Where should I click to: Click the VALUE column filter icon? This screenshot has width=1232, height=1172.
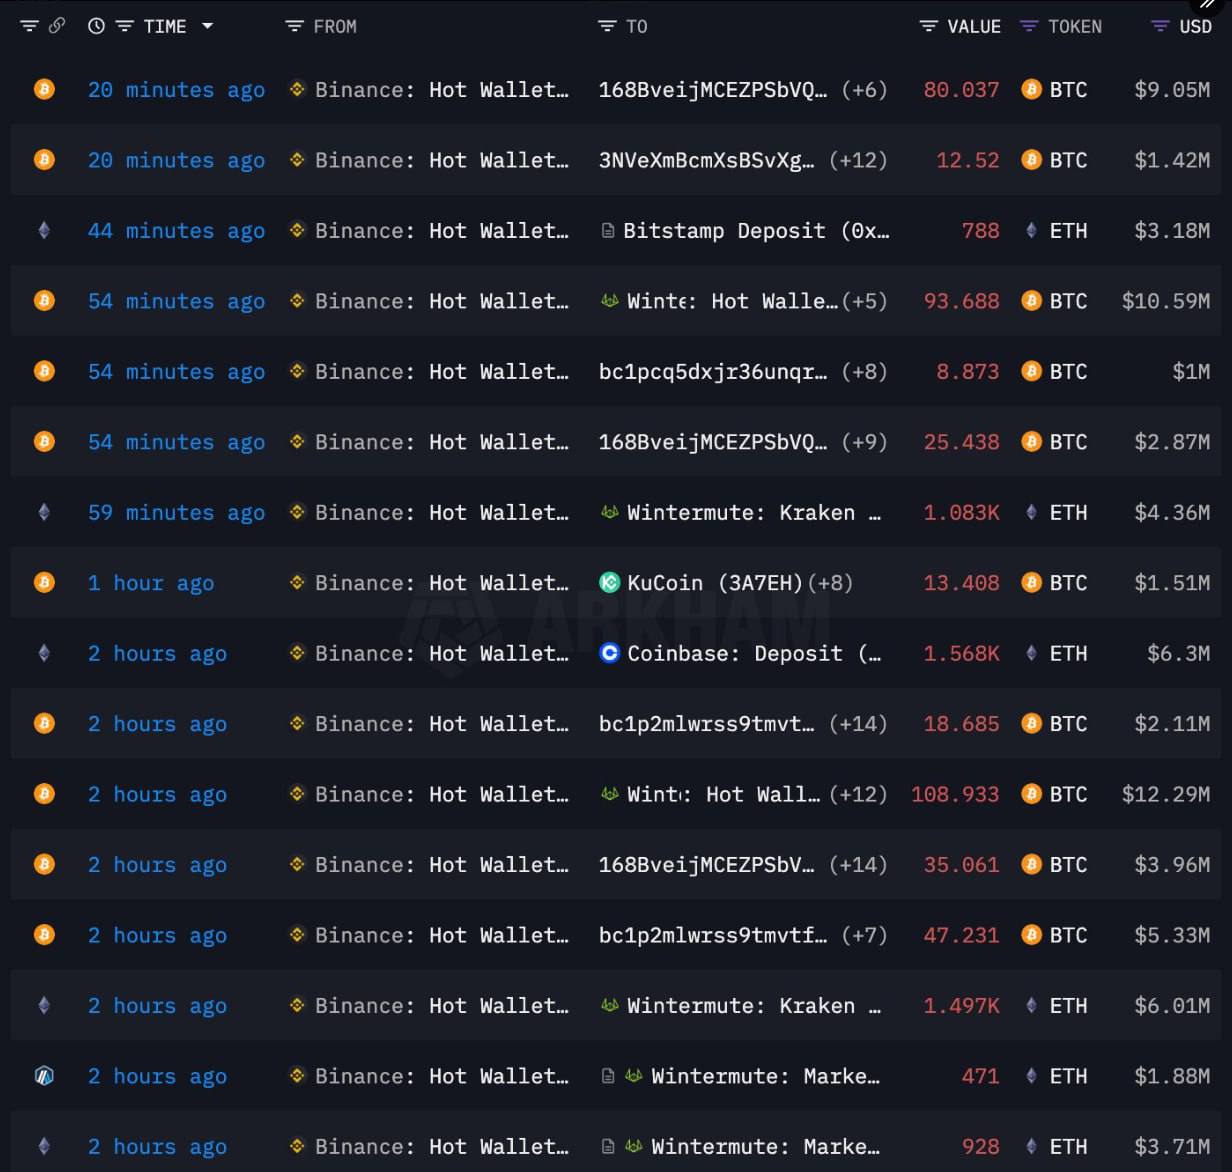coord(929,26)
